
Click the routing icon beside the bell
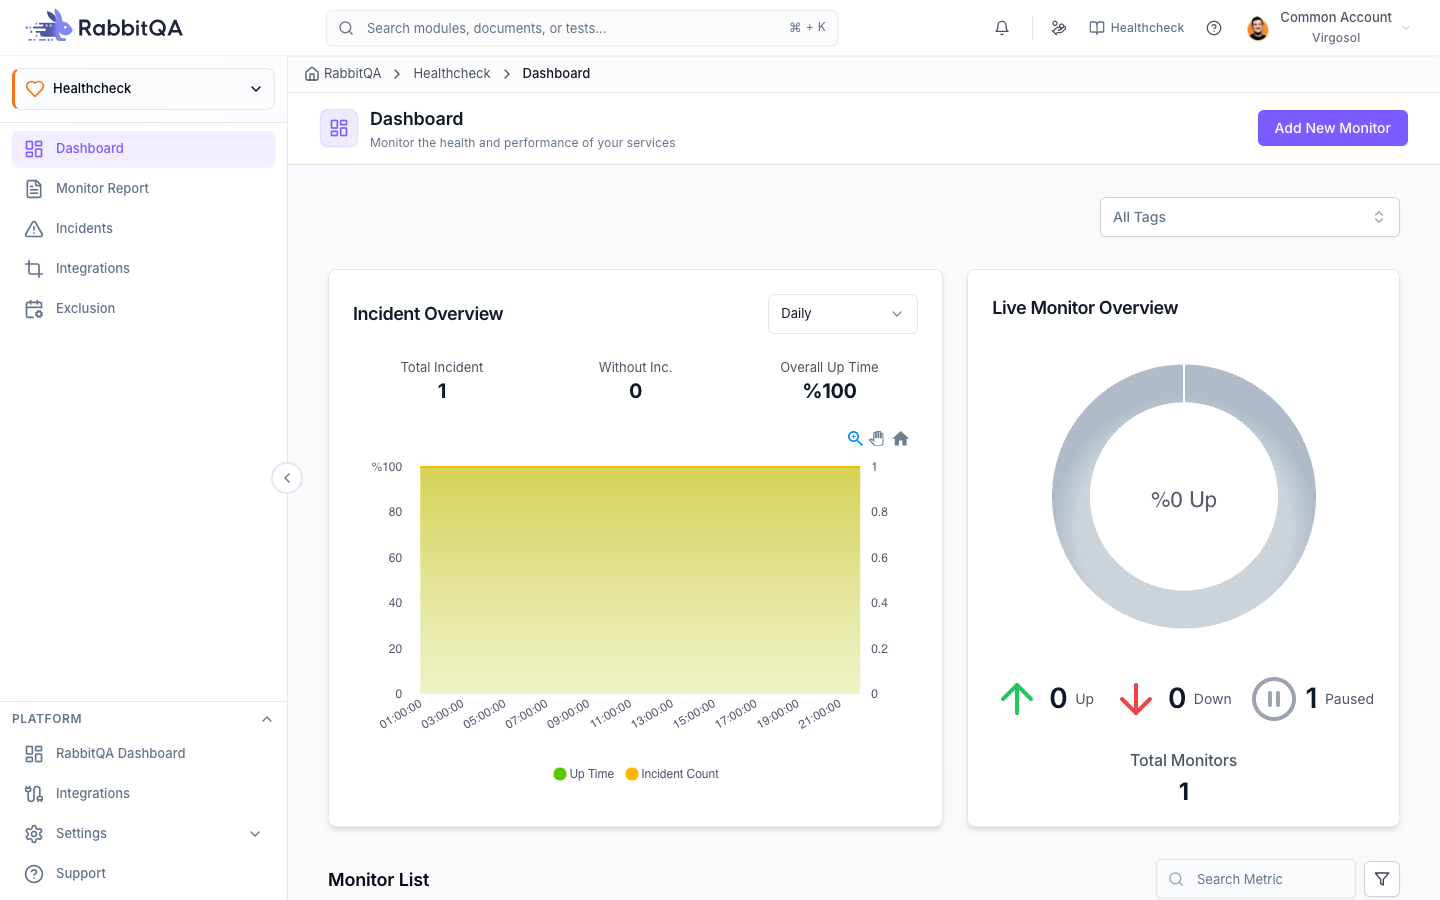coord(1059,28)
